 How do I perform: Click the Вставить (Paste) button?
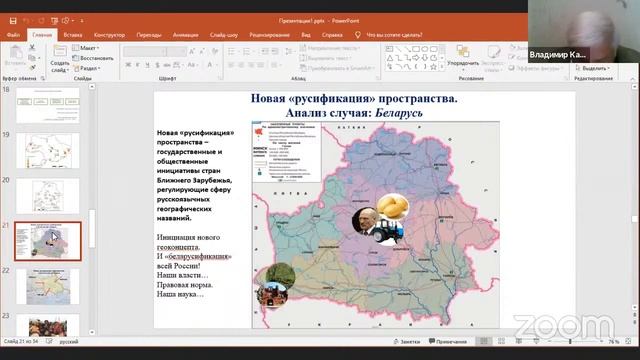(16, 56)
